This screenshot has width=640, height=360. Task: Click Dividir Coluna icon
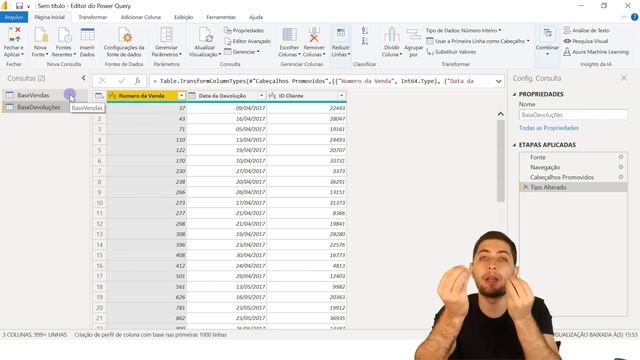[x=391, y=35]
